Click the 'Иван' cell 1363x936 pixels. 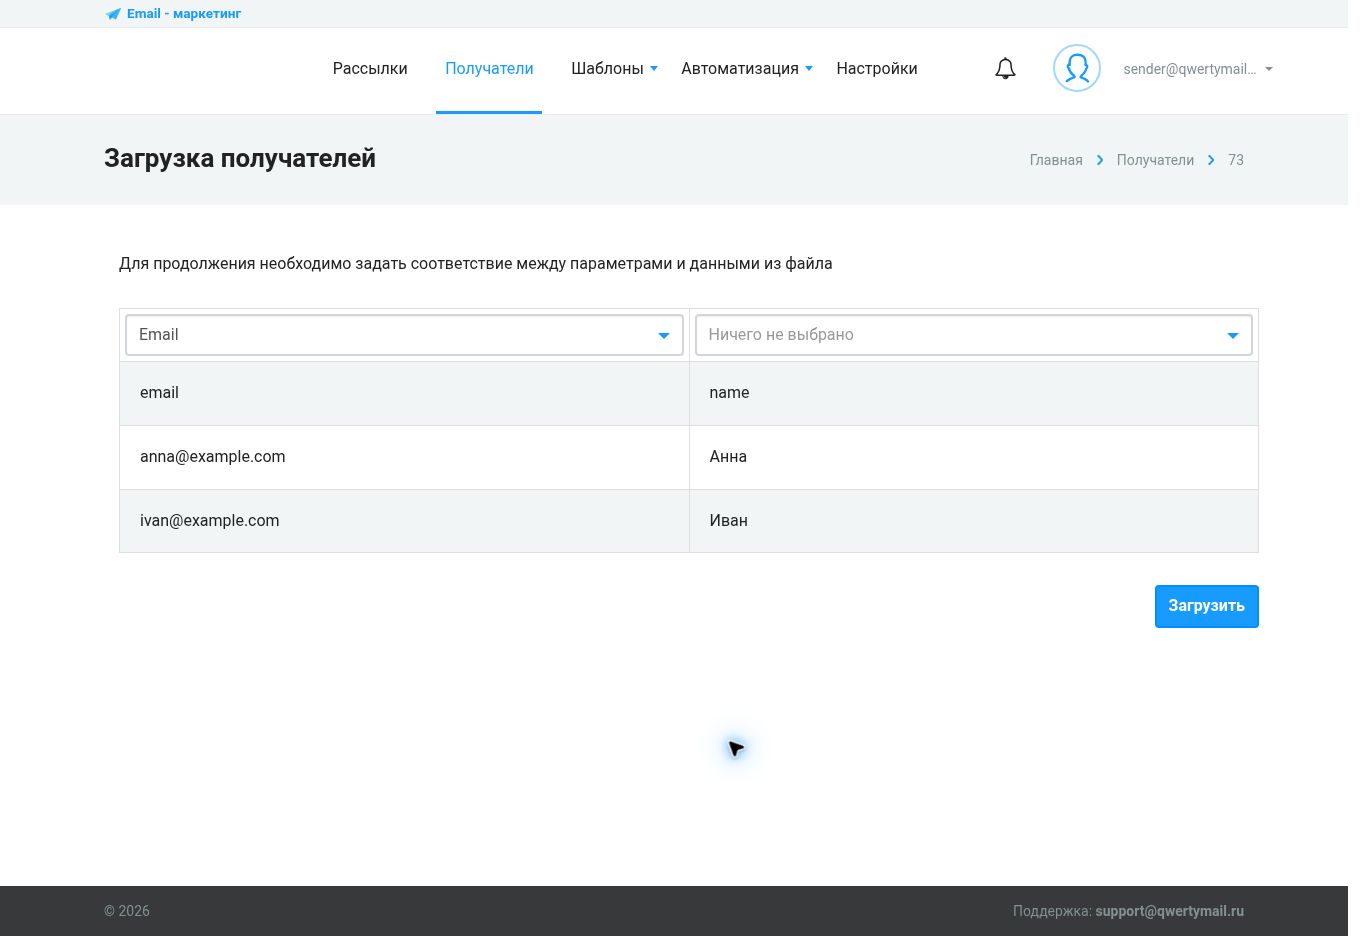pyautogui.click(x=973, y=521)
